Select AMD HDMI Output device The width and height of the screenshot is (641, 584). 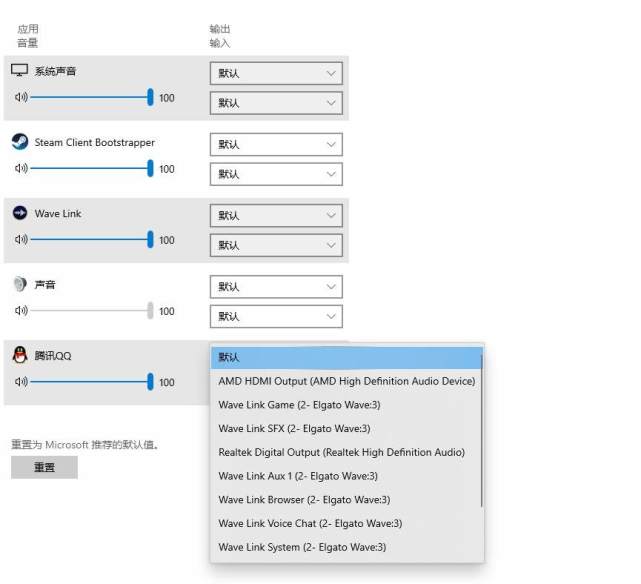[x=346, y=381]
